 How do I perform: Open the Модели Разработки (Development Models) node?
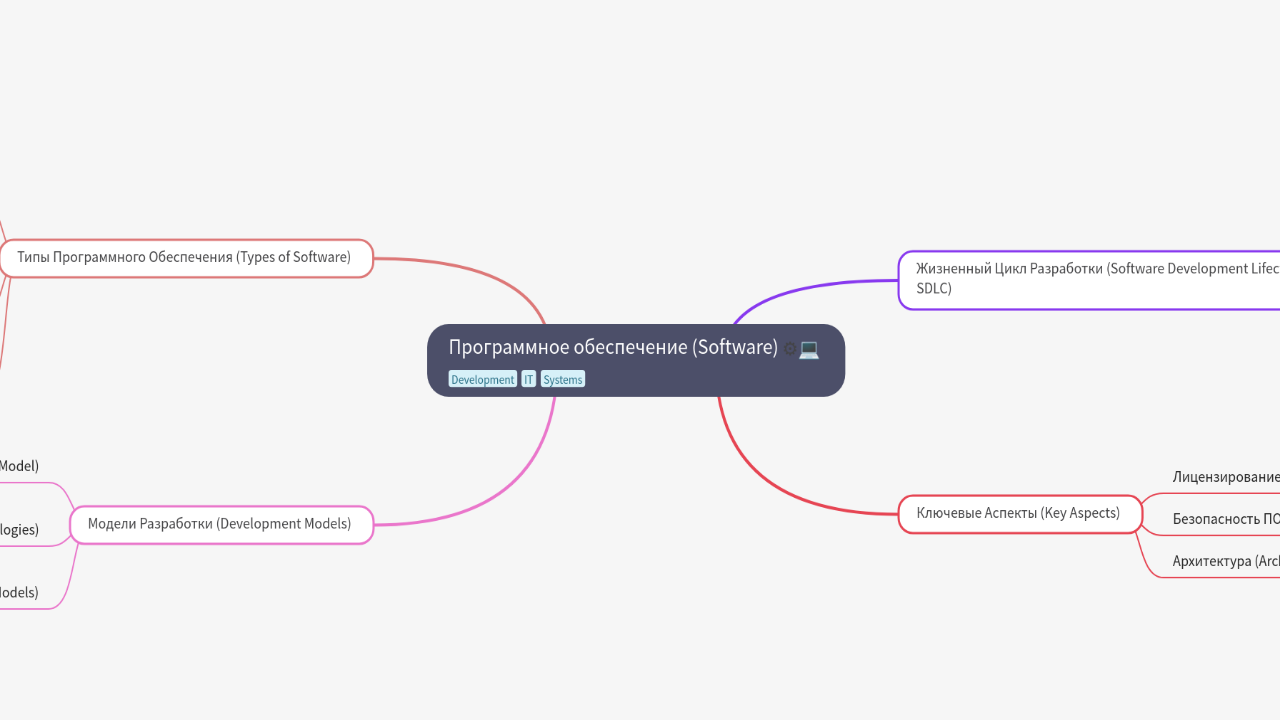point(220,524)
